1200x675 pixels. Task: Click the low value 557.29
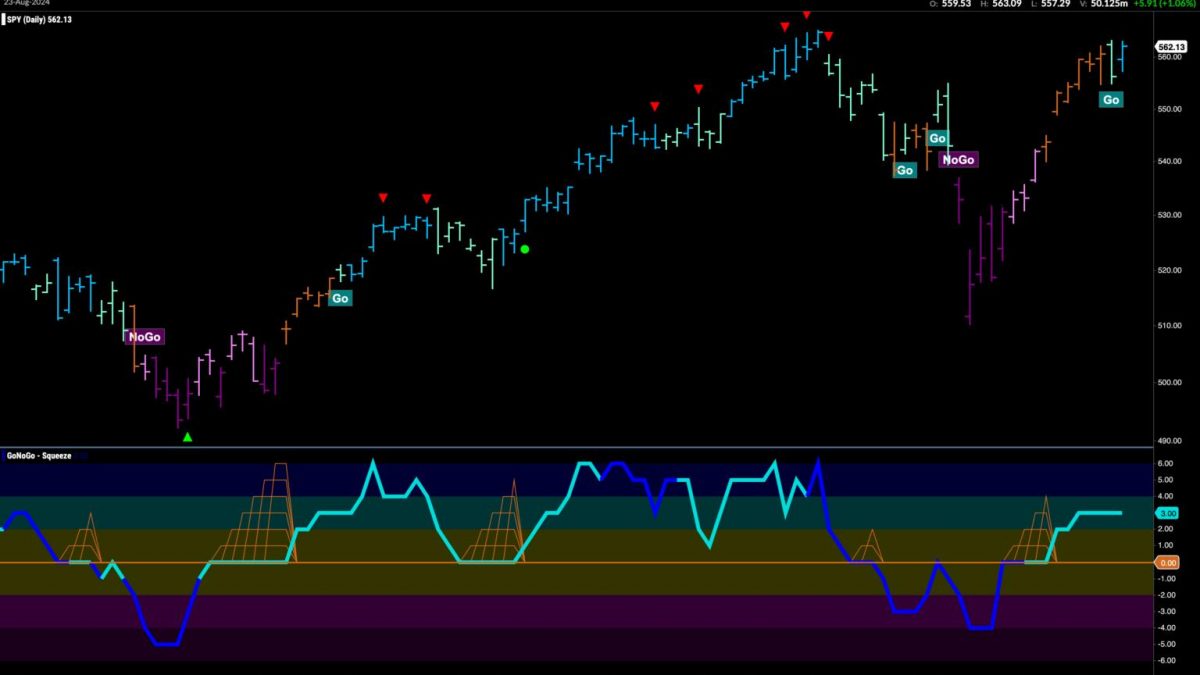[1056, 4]
